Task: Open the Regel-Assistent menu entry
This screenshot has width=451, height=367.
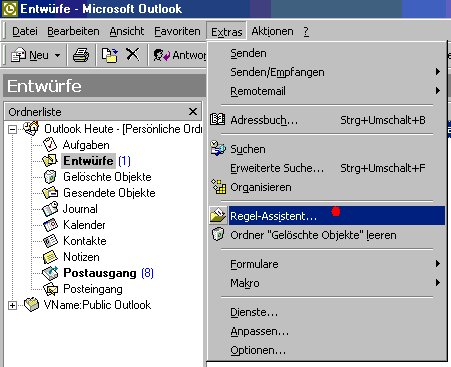Action: 327,216
